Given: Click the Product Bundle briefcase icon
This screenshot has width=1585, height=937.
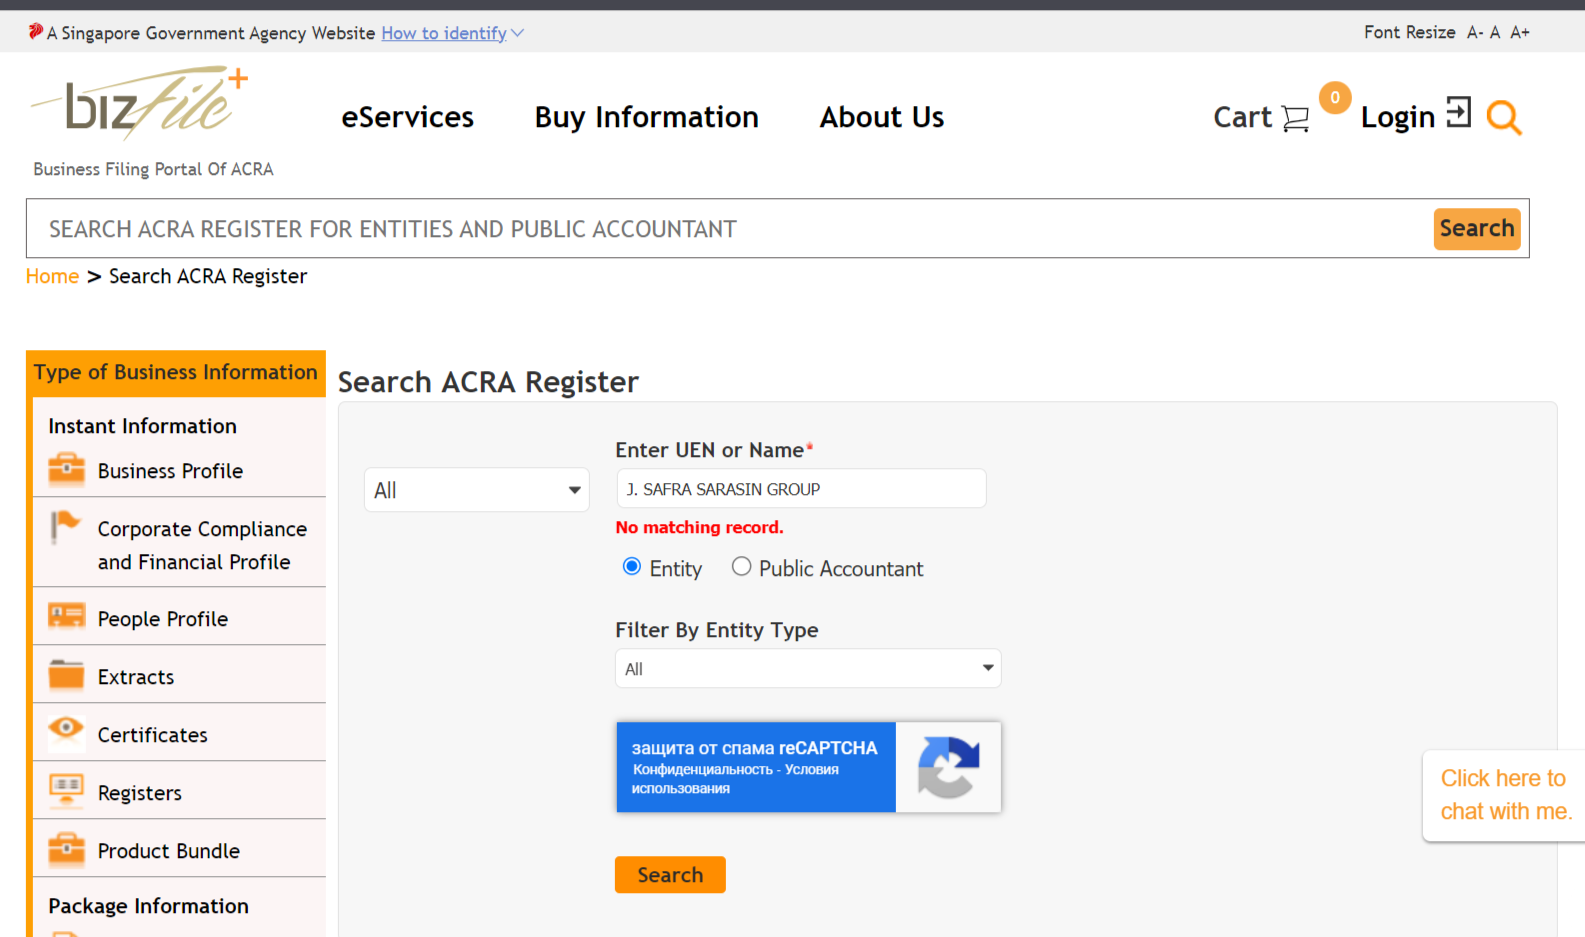Looking at the screenshot, I should (67, 849).
